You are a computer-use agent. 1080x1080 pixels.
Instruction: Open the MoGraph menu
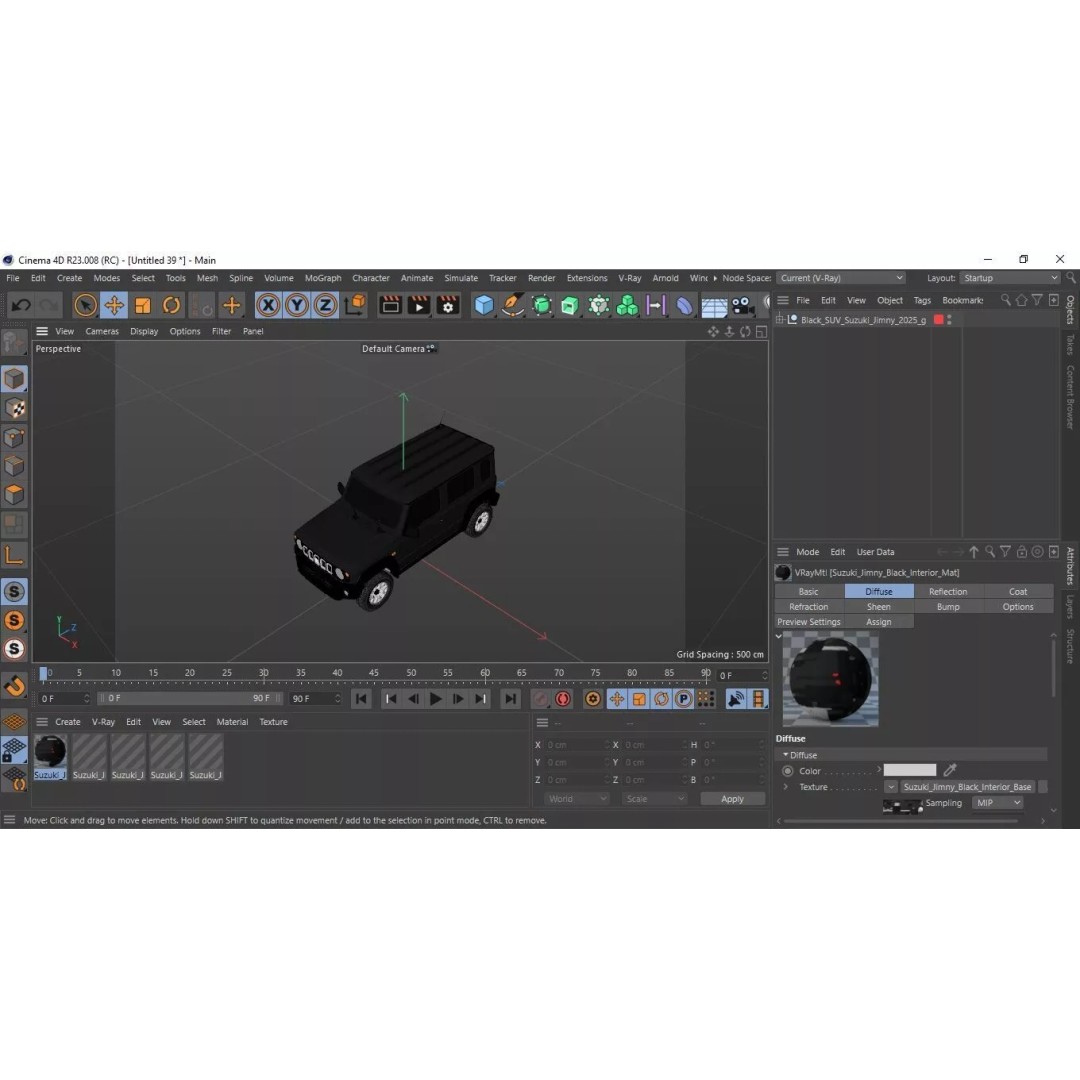[323, 278]
